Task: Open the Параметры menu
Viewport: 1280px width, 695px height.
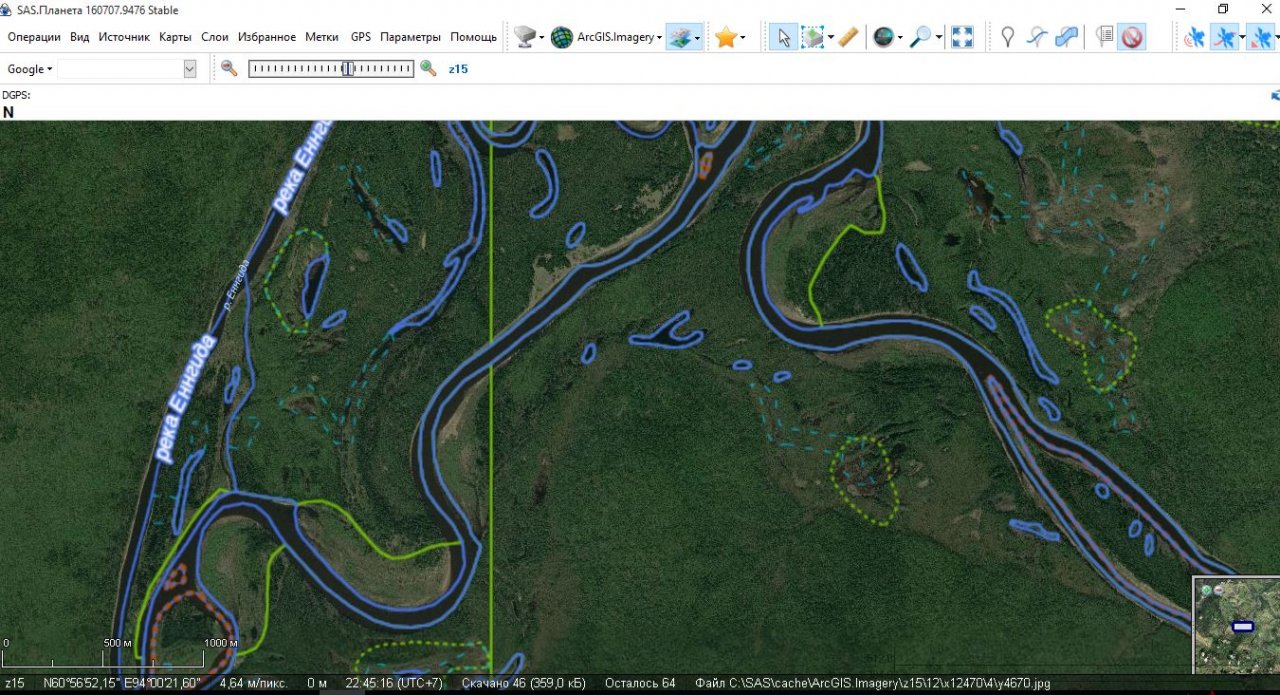Action: 410,37
